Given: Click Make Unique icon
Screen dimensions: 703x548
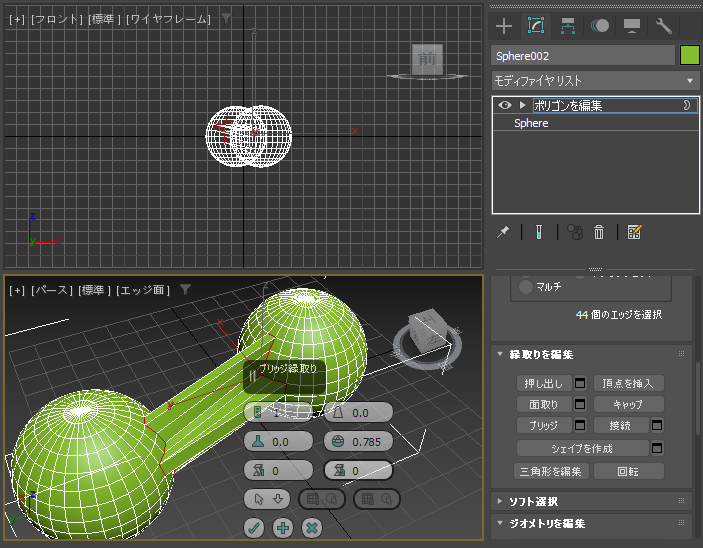Looking at the screenshot, I should click(575, 232).
